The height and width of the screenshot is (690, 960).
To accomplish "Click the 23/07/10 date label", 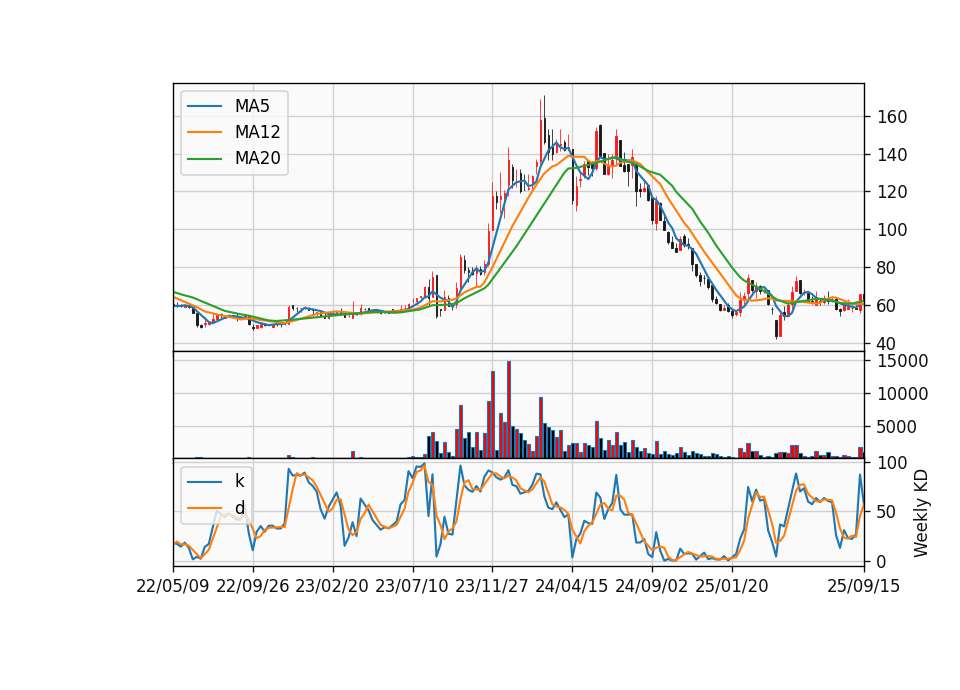I will pos(412,586).
